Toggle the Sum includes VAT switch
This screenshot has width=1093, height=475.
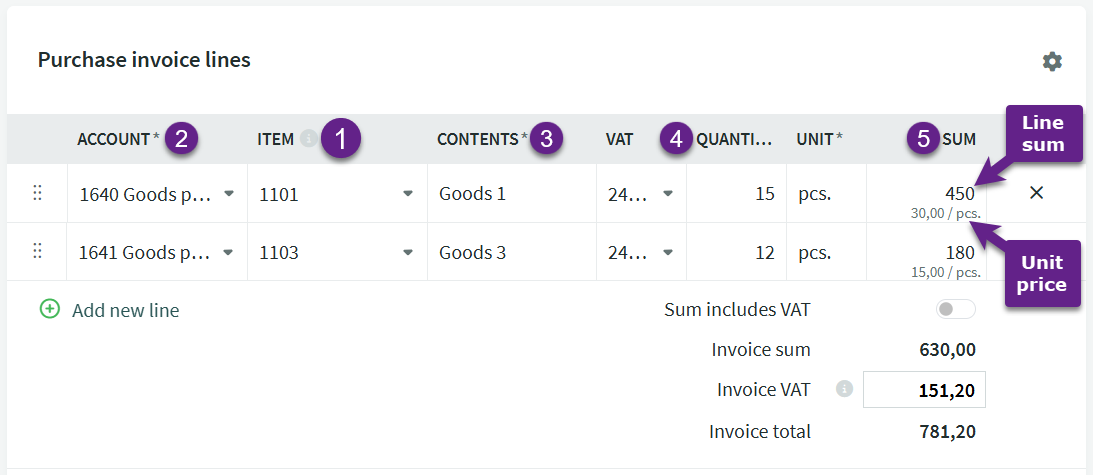[x=955, y=310]
